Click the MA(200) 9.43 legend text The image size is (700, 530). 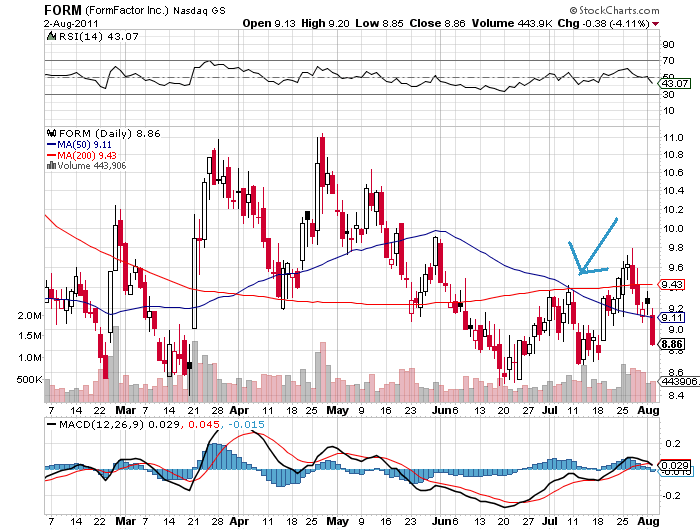87,155
